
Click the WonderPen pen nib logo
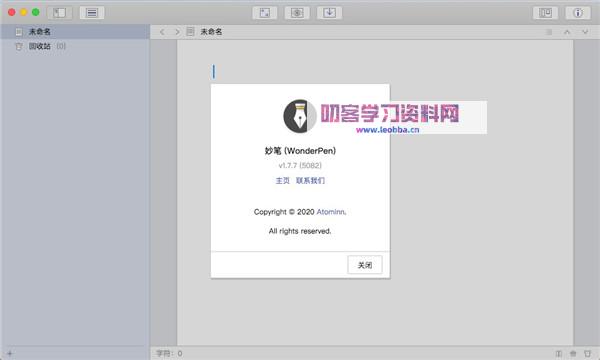(x=300, y=116)
